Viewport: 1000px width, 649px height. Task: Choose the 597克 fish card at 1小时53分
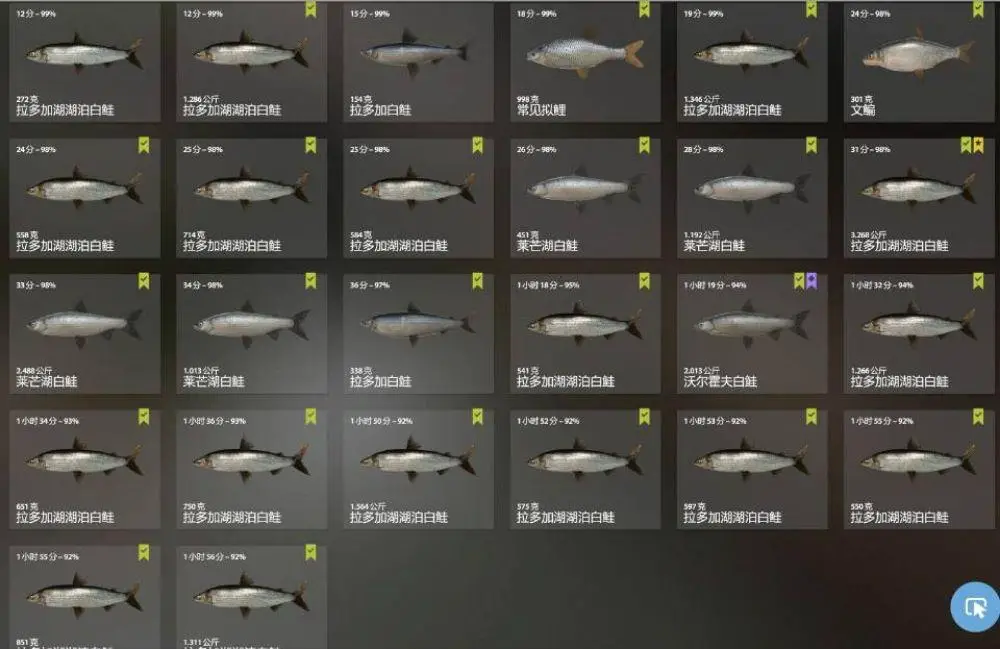click(752, 470)
